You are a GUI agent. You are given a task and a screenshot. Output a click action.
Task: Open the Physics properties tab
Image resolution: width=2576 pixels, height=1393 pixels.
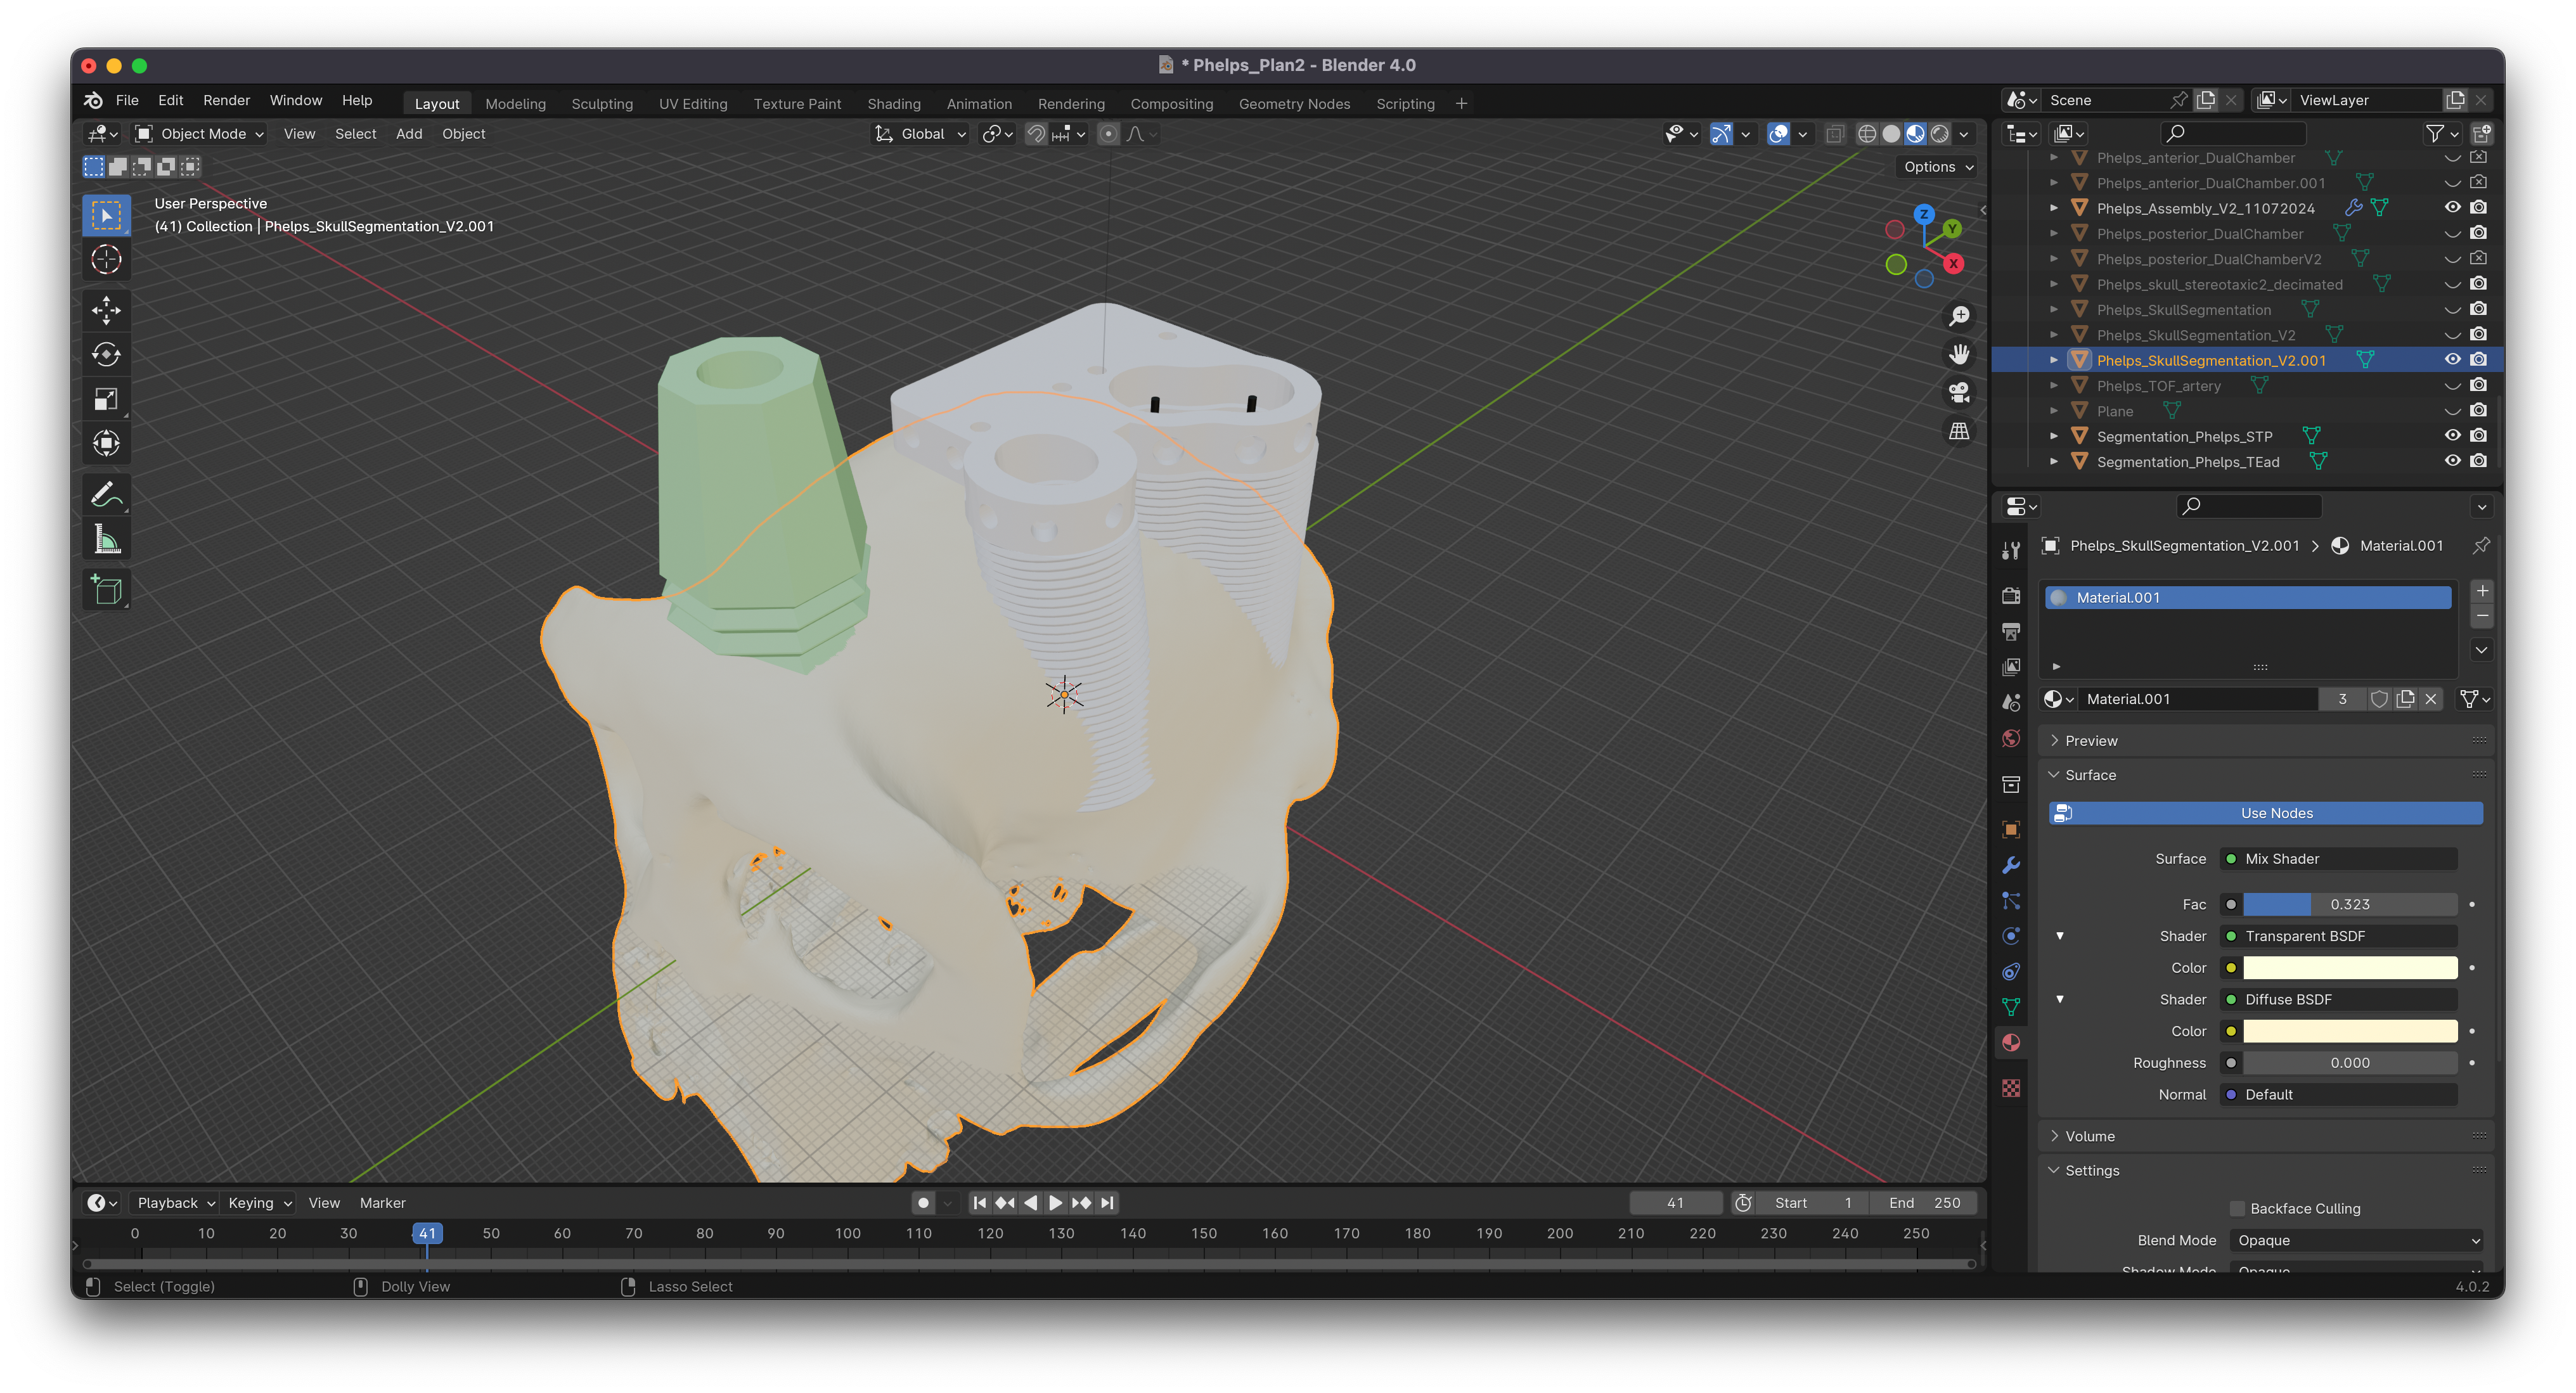coord(2011,936)
